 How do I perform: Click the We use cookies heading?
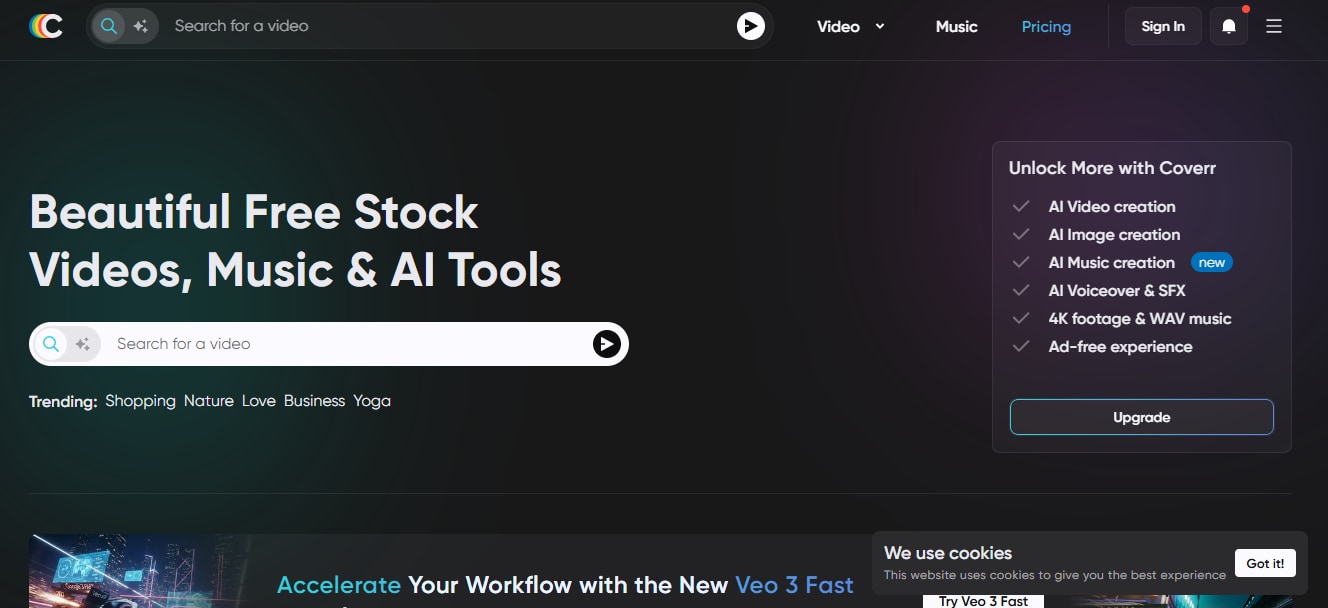[x=948, y=553]
